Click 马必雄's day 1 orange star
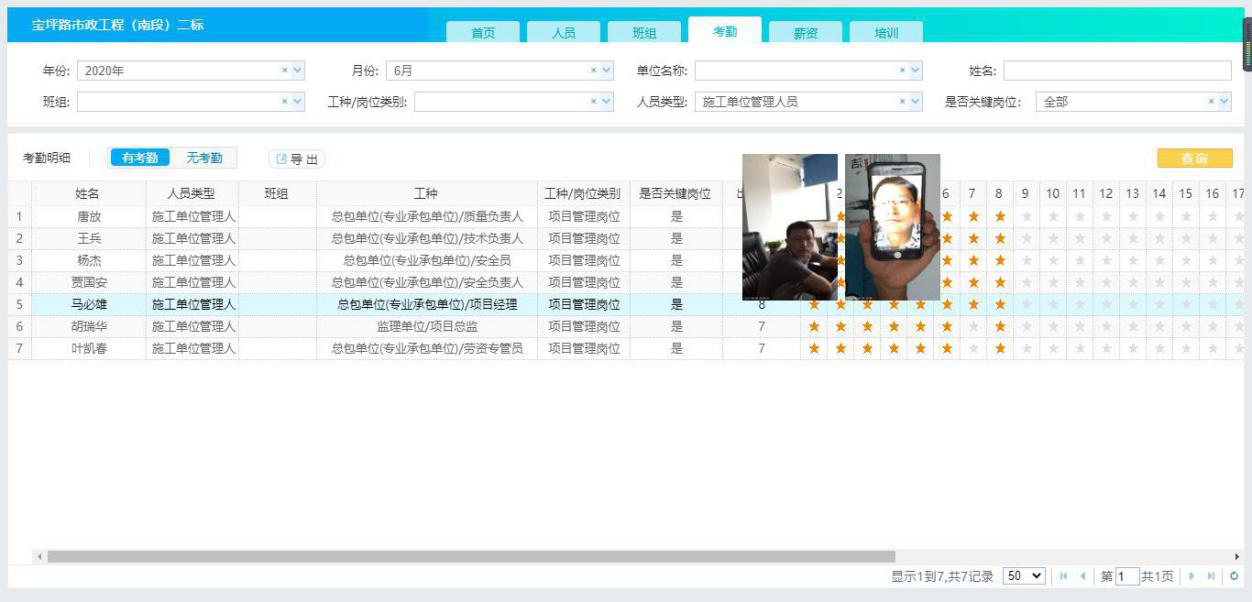Screen dimensions: 1252x602 tap(814, 304)
